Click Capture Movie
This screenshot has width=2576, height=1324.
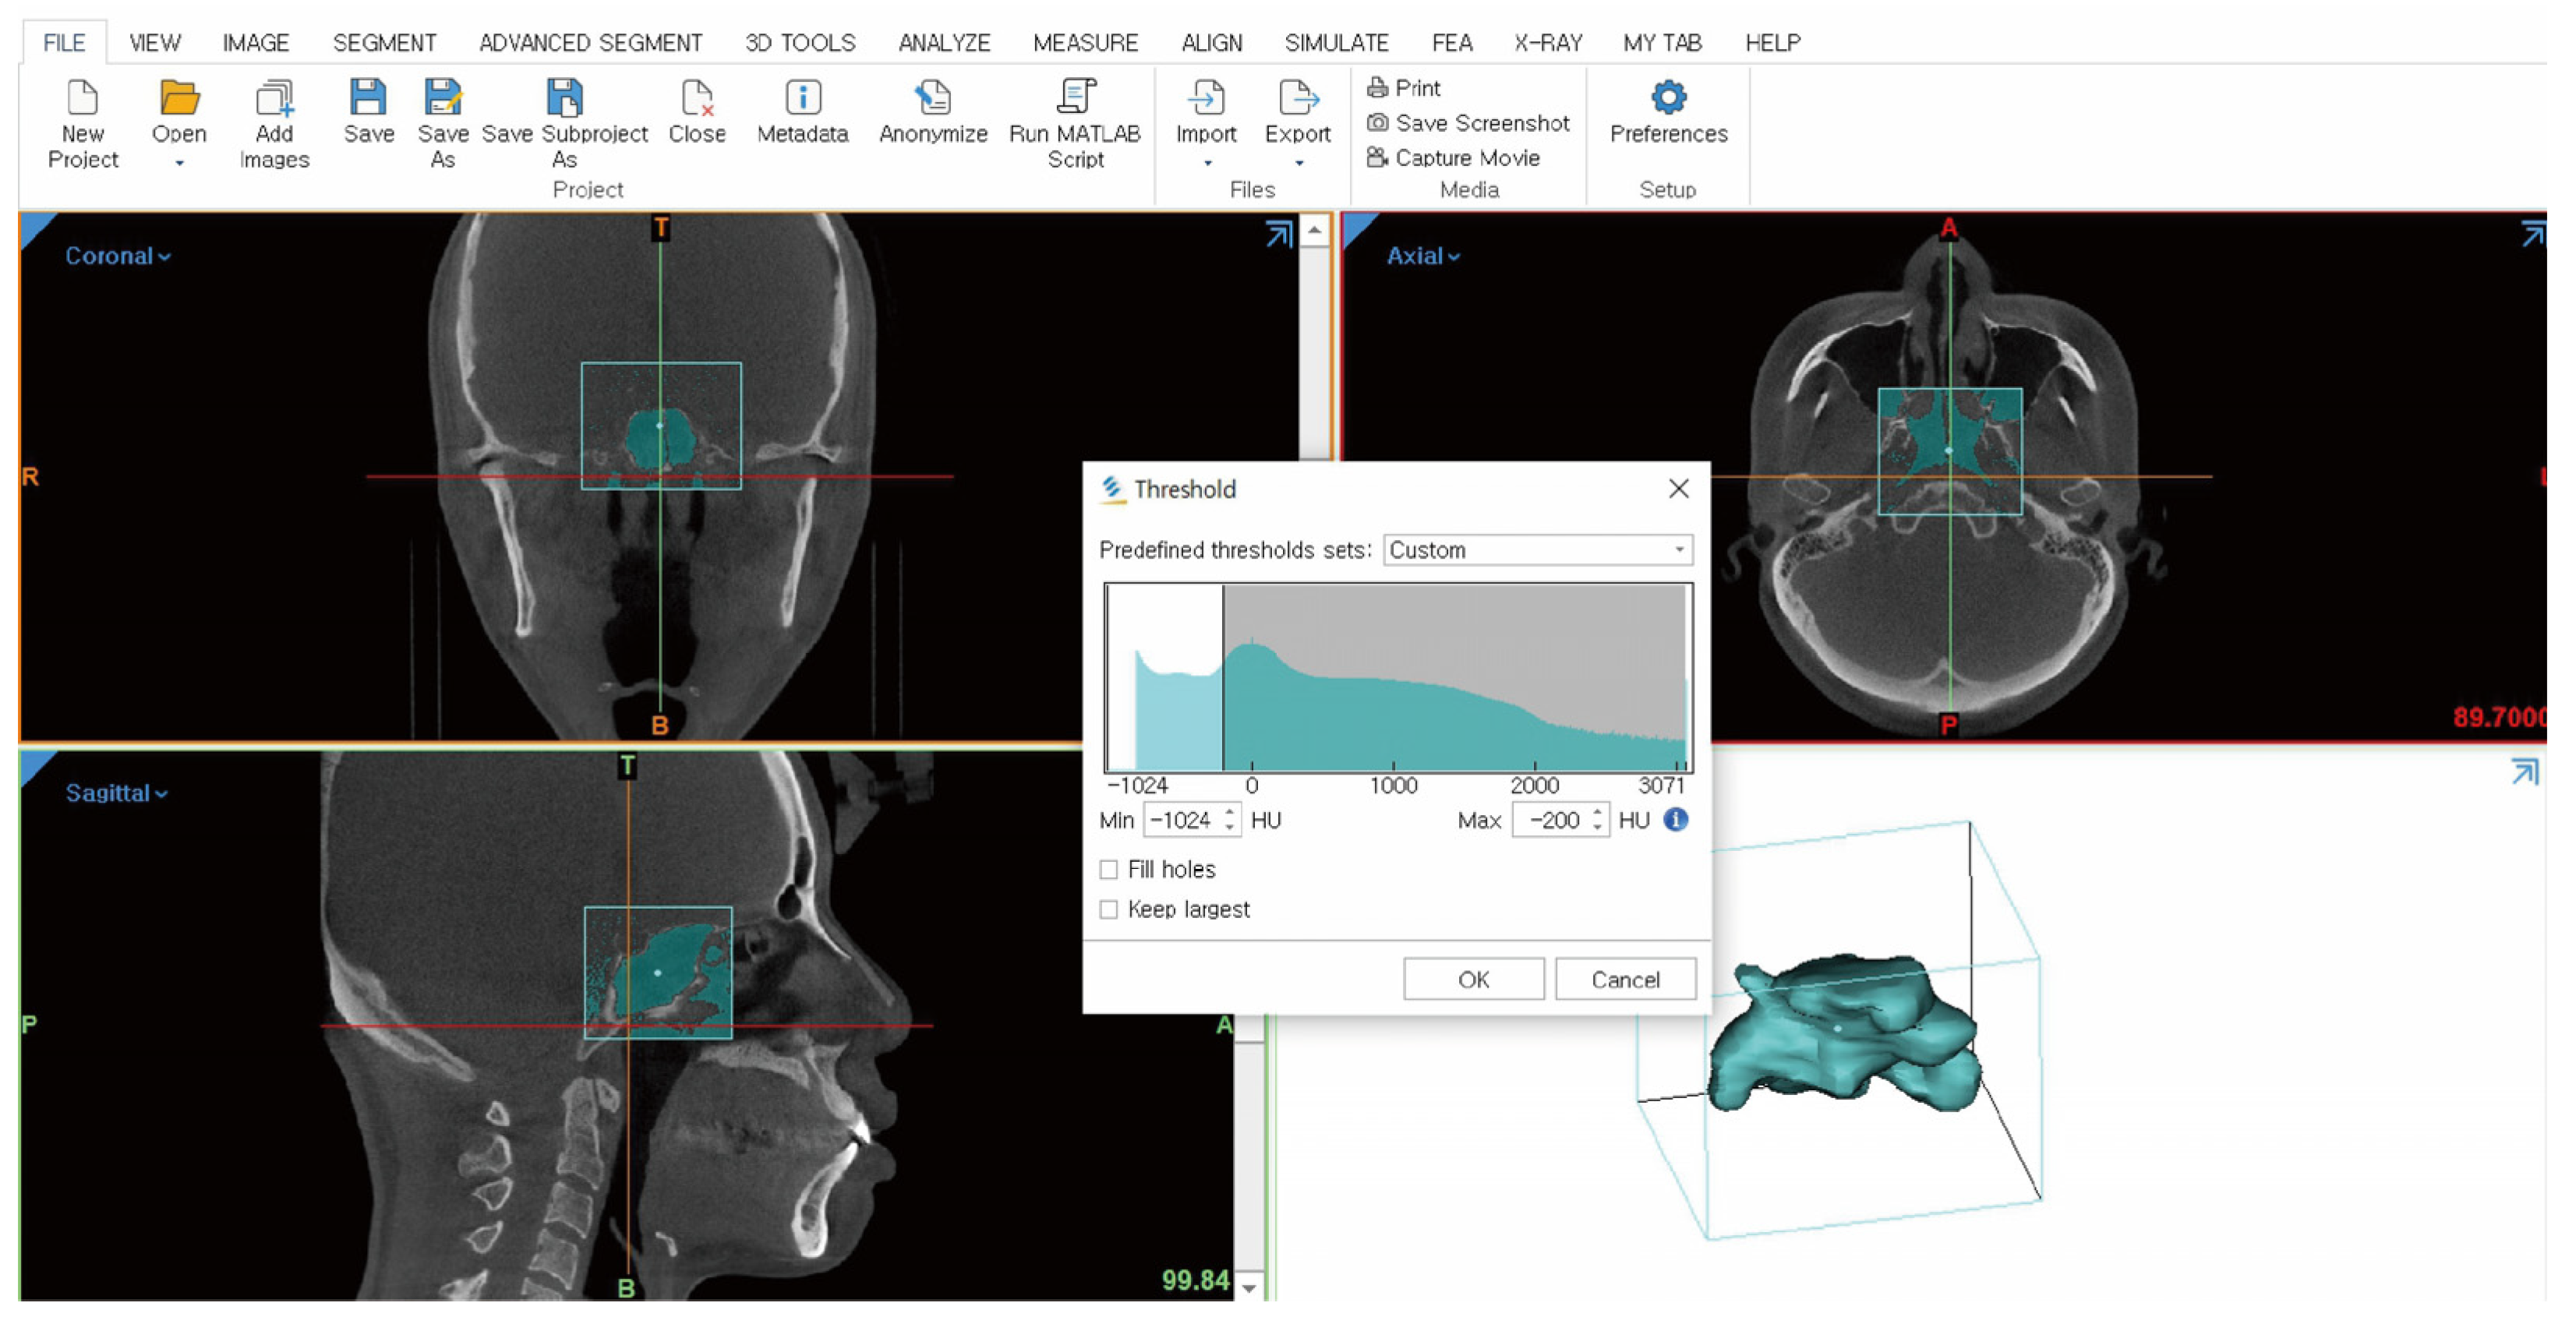click(1453, 158)
